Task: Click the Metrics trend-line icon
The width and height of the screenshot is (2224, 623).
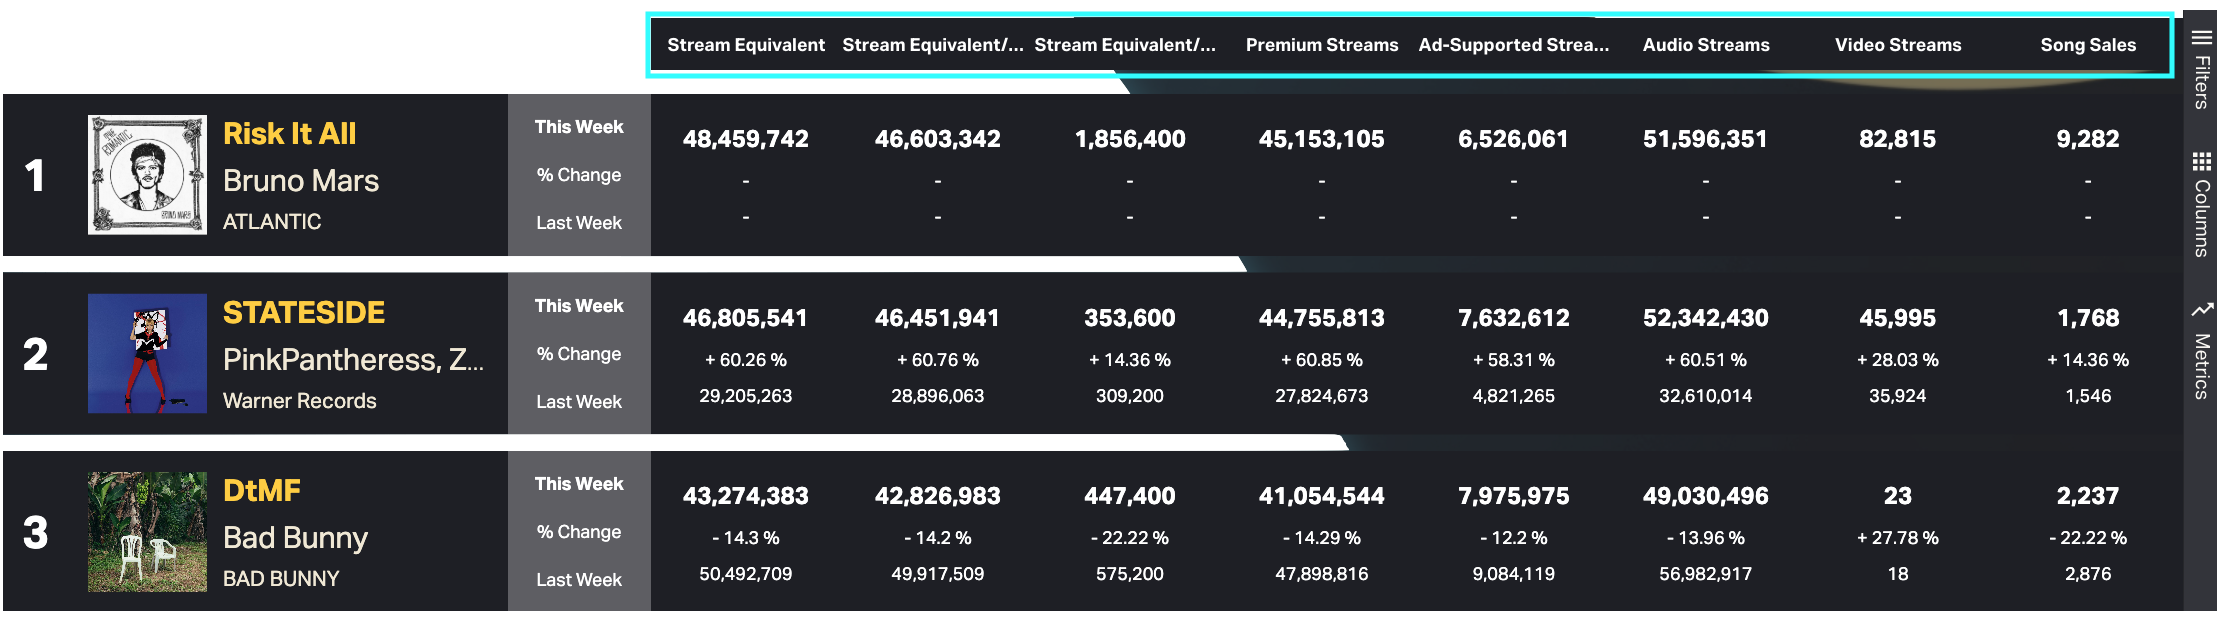Action: click(x=2201, y=310)
